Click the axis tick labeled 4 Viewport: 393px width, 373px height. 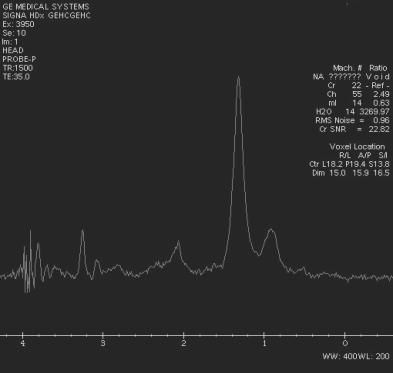tap(22, 343)
